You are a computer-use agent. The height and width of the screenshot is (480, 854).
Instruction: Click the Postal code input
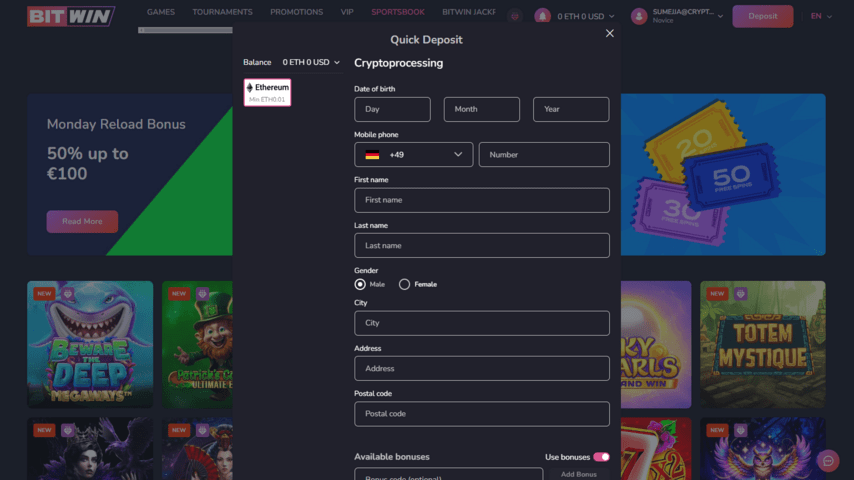[481, 414]
